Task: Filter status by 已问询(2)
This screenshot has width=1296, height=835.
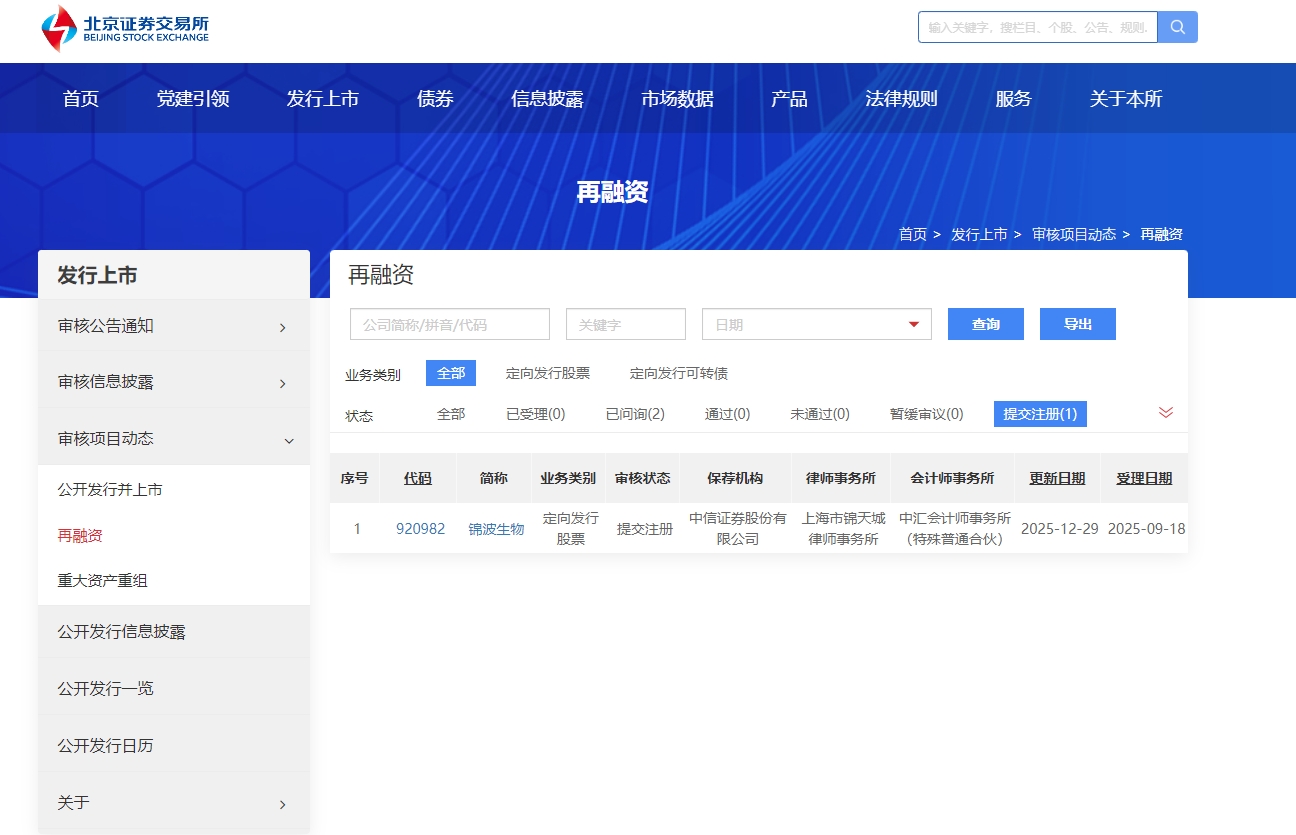Action: (635, 414)
